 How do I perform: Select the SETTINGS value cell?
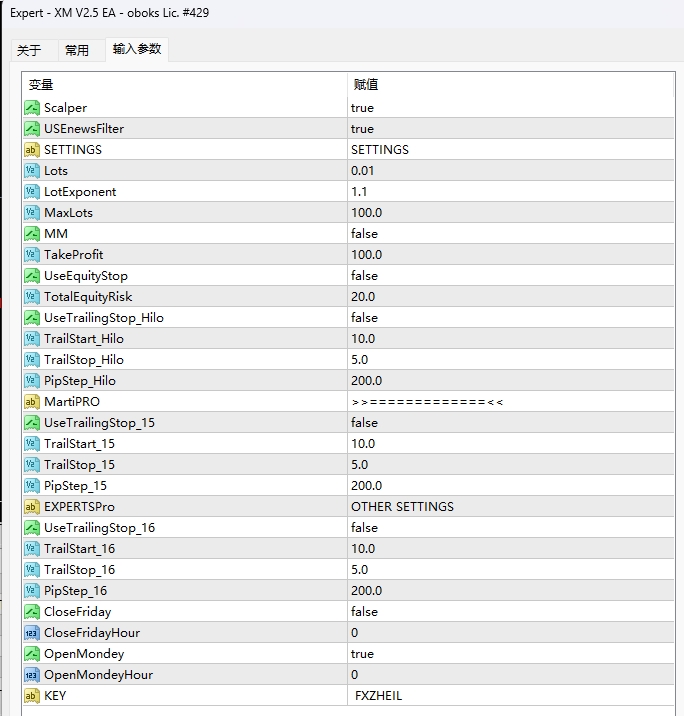(x=510, y=150)
